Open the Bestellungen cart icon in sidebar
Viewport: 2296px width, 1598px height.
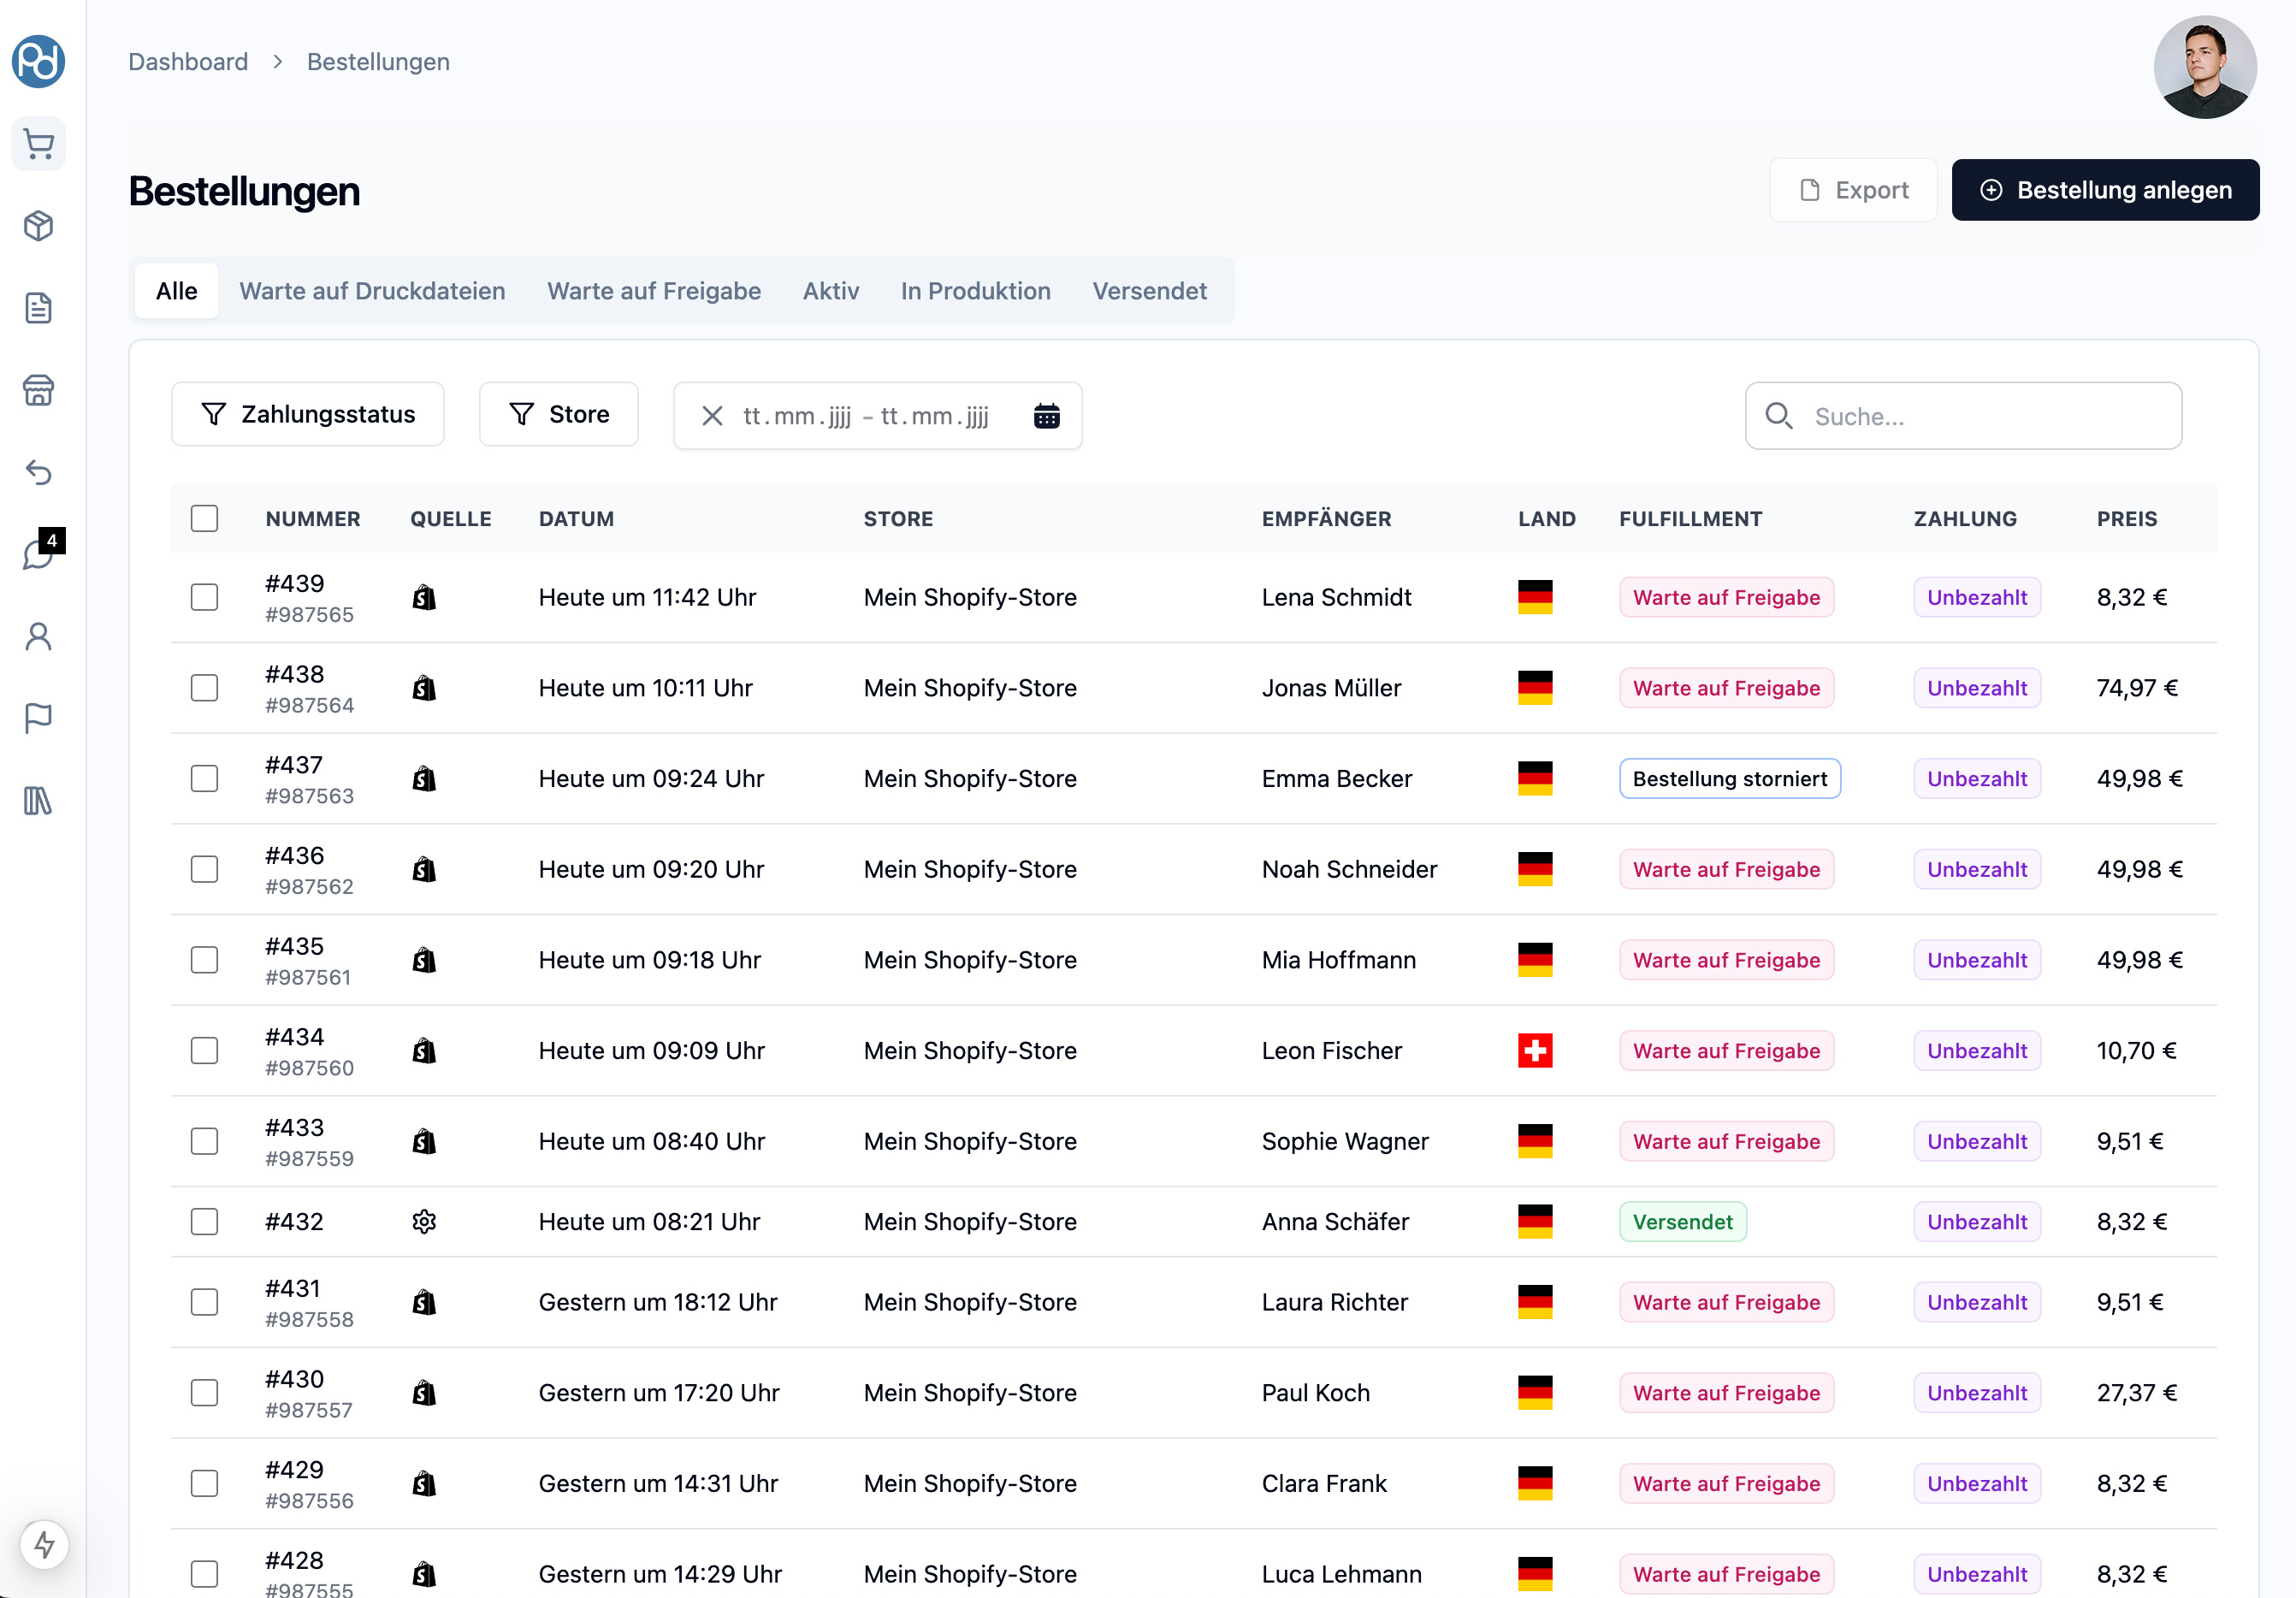[x=38, y=143]
